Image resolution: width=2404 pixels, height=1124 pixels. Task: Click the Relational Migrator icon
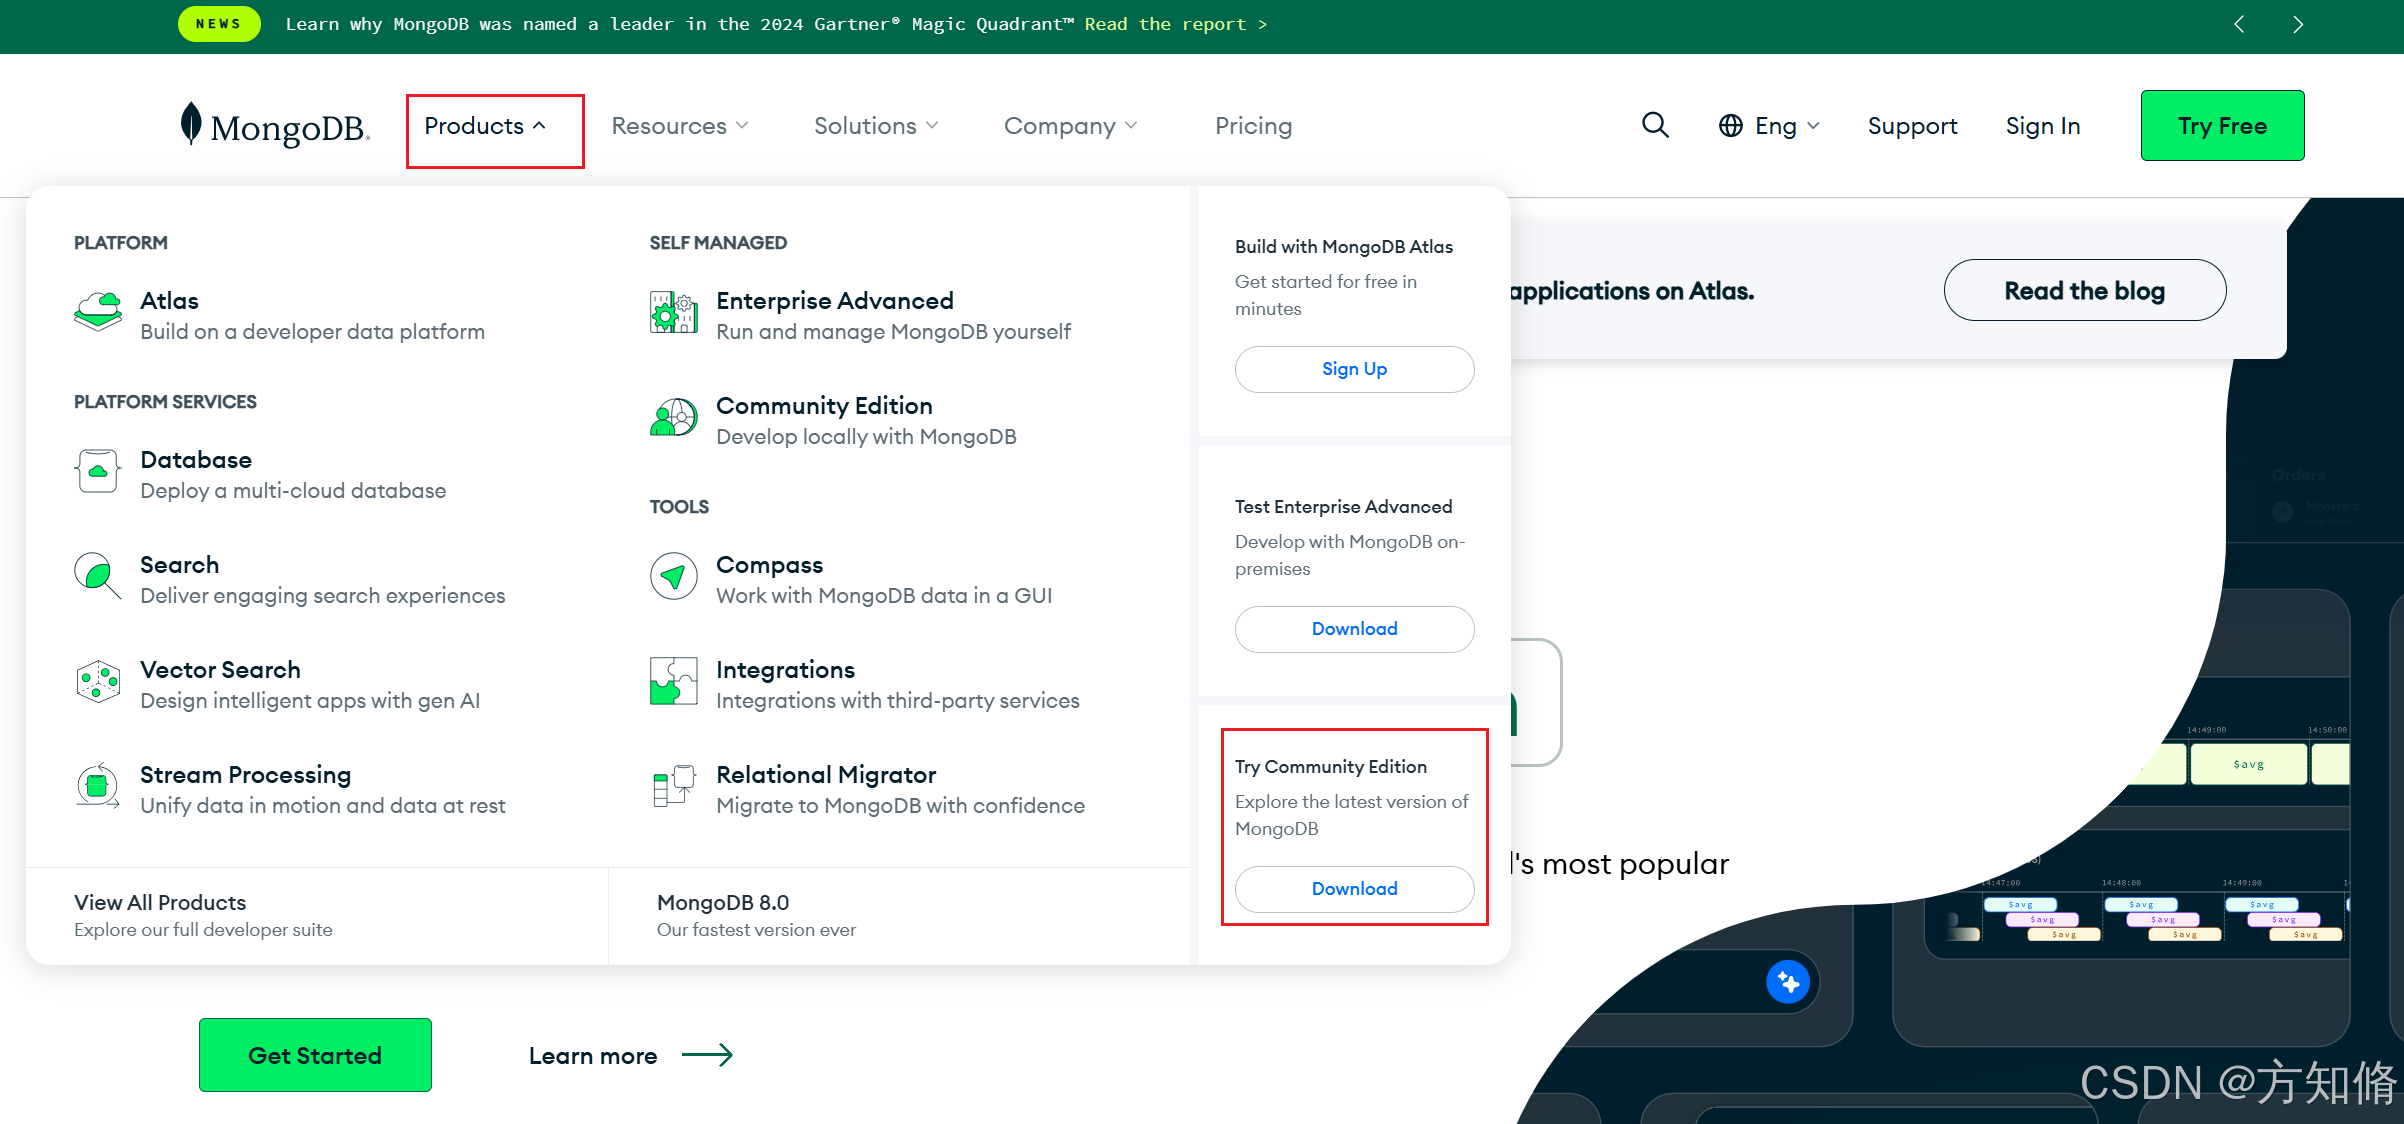point(673,787)
